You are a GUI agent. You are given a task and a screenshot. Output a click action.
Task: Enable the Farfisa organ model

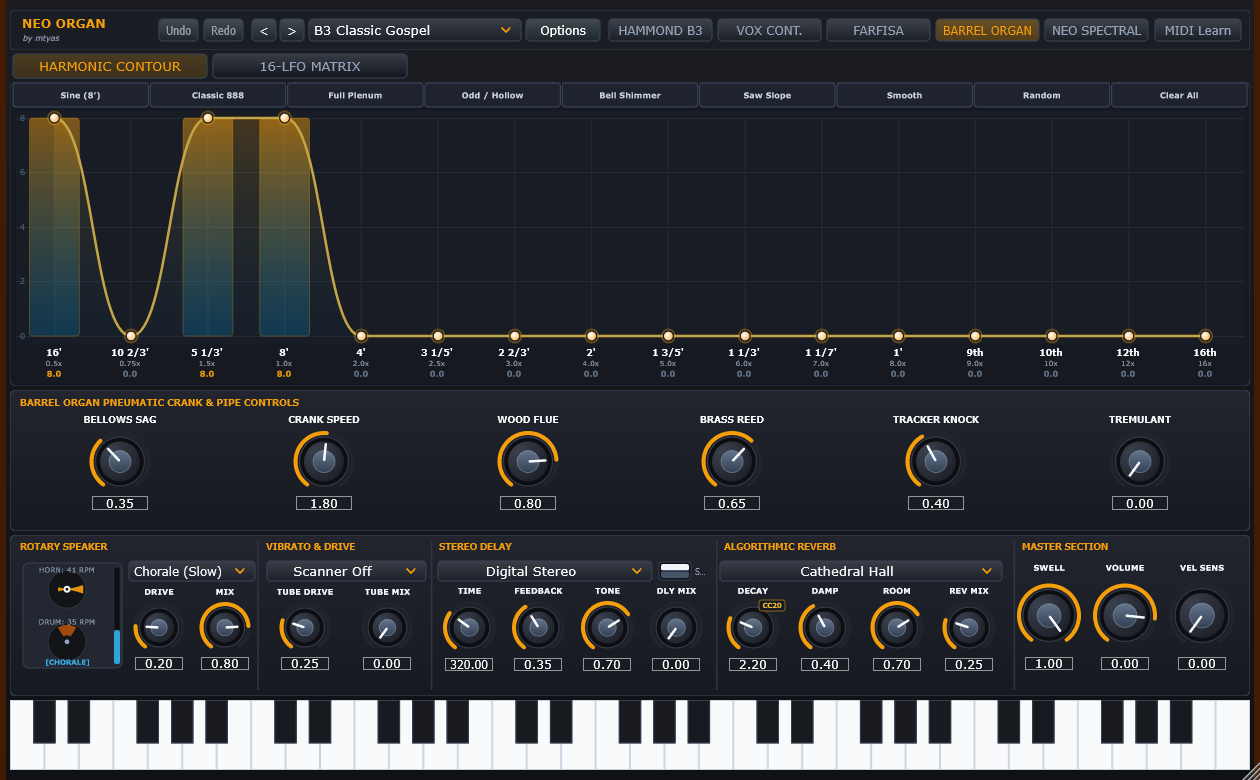878,30
